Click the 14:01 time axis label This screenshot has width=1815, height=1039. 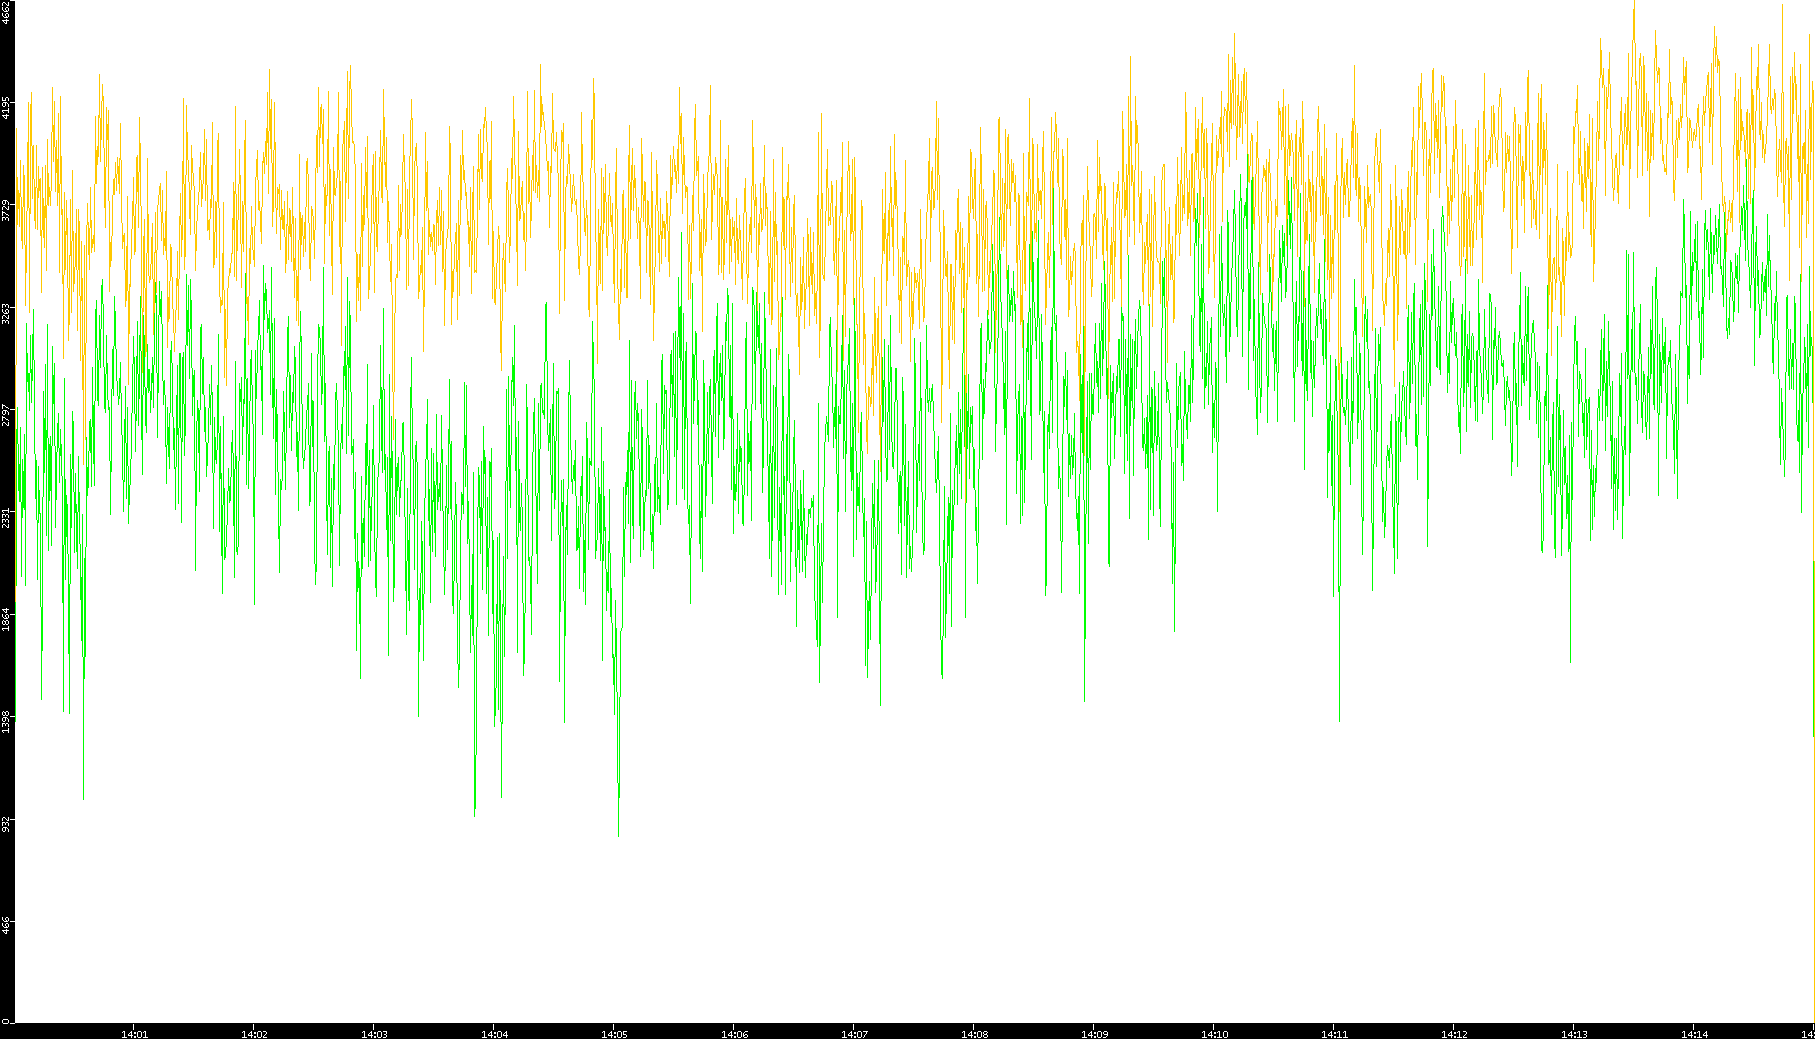click(x=134, y=1034)
